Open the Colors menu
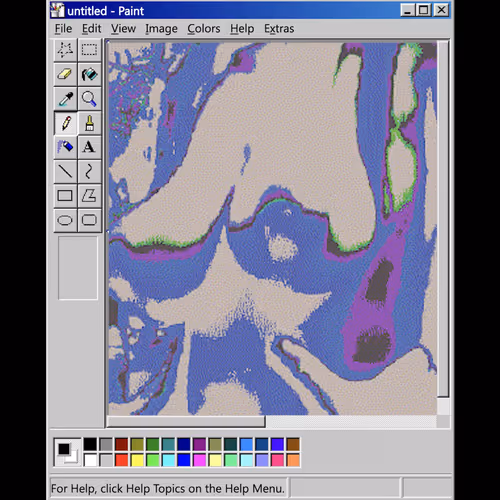500x500 pixels. [x=204, y=29]
